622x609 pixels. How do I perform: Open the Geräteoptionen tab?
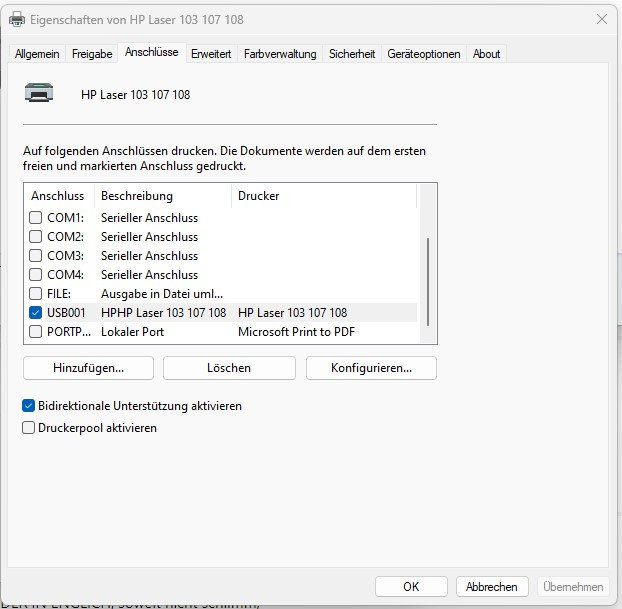[x=424, y=54]
